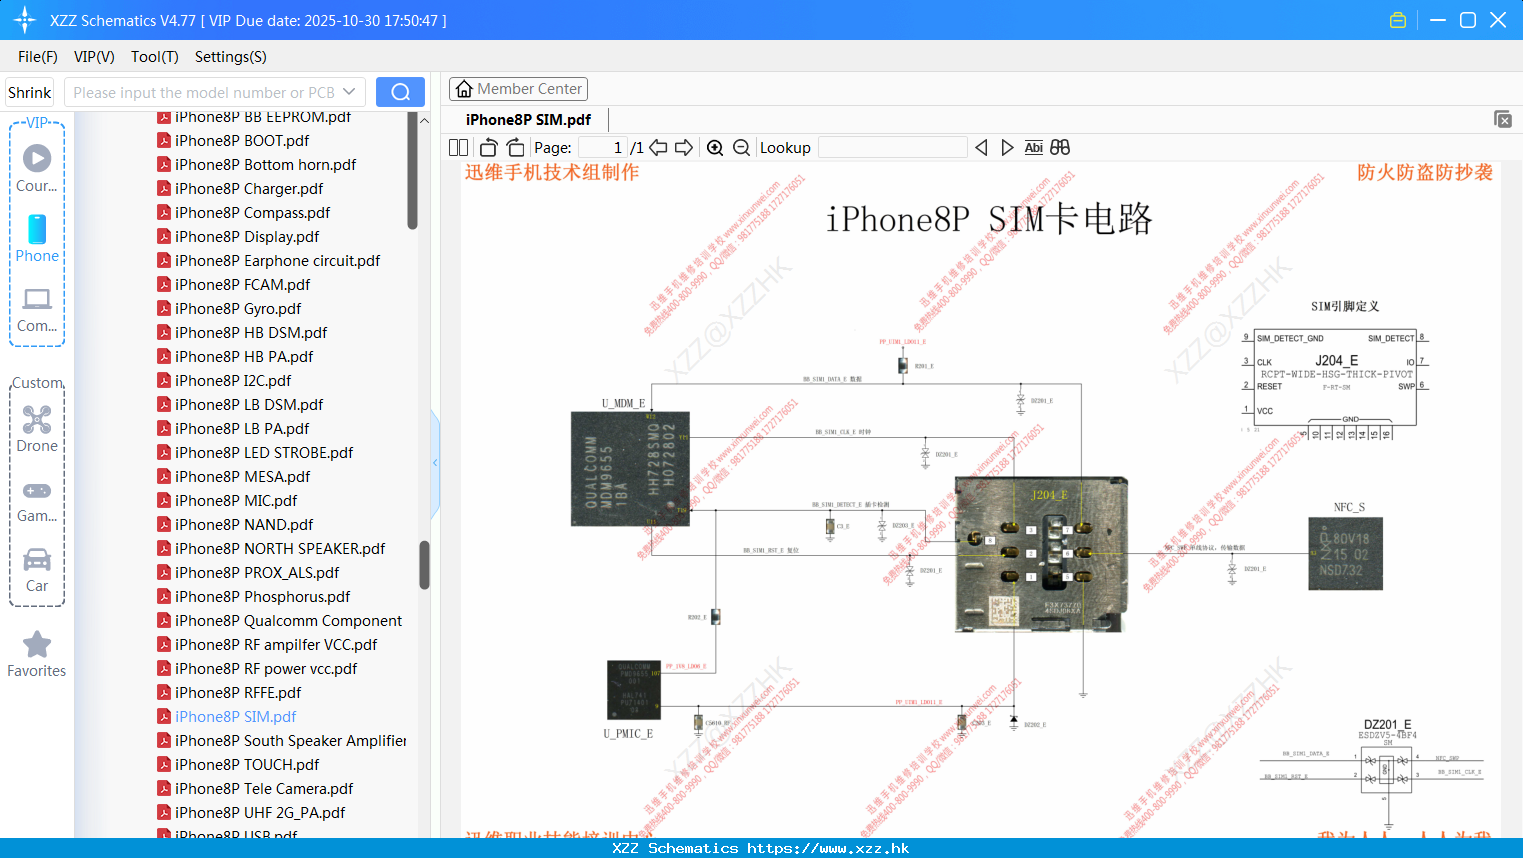This screenshot has height=858, width=1523.
Task: Click the Lookup text field
Action: coord(892,147)
